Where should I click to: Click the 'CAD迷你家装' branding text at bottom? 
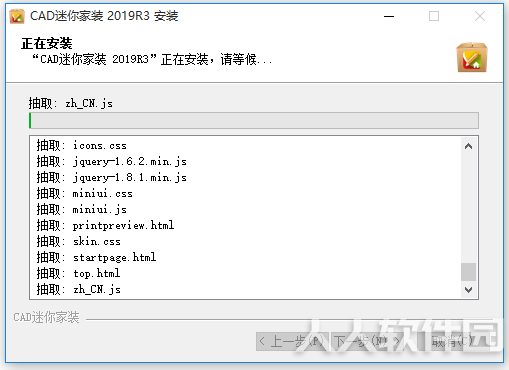(46, 317)
